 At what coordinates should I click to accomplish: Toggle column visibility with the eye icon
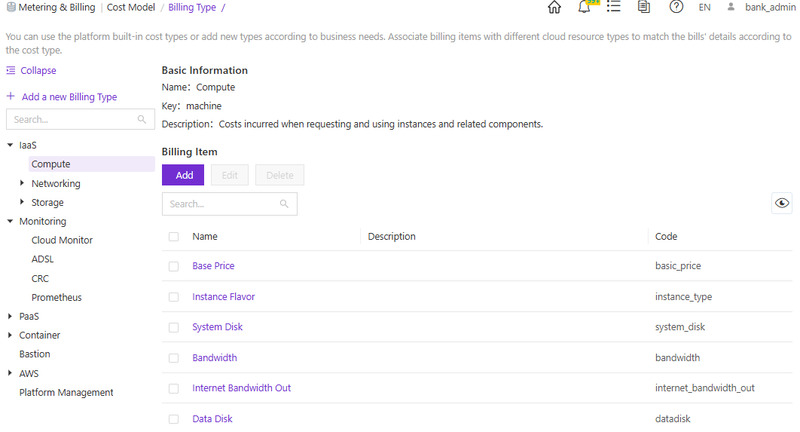(782, 203)
